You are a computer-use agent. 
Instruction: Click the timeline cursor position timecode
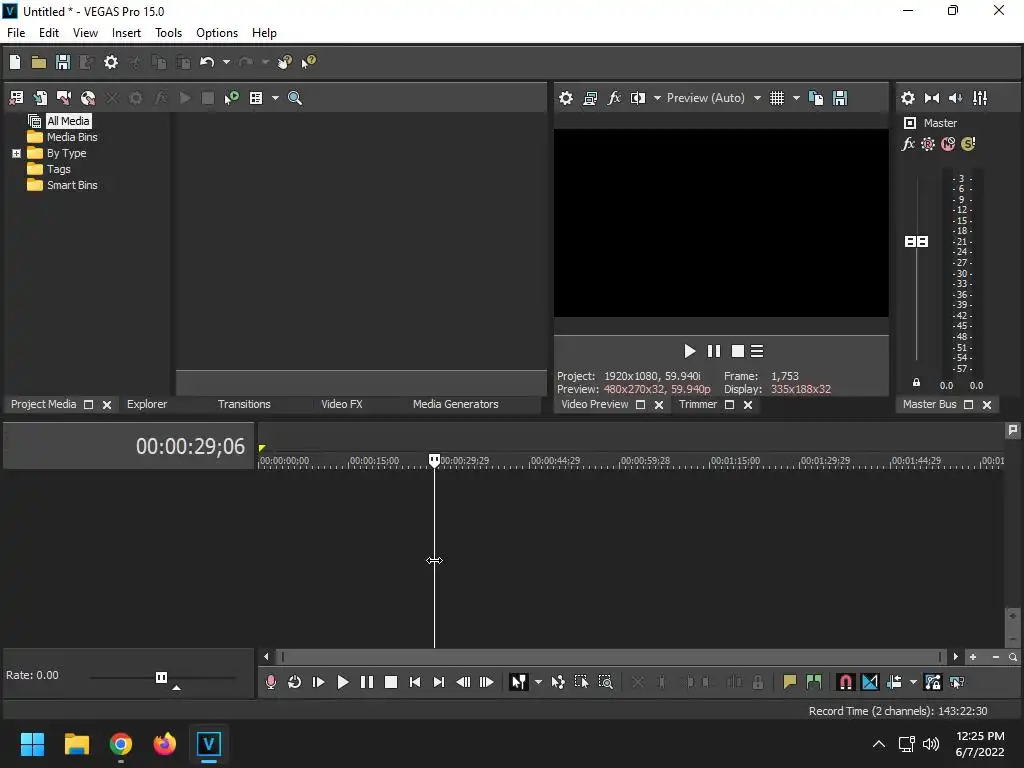(190, 447)
